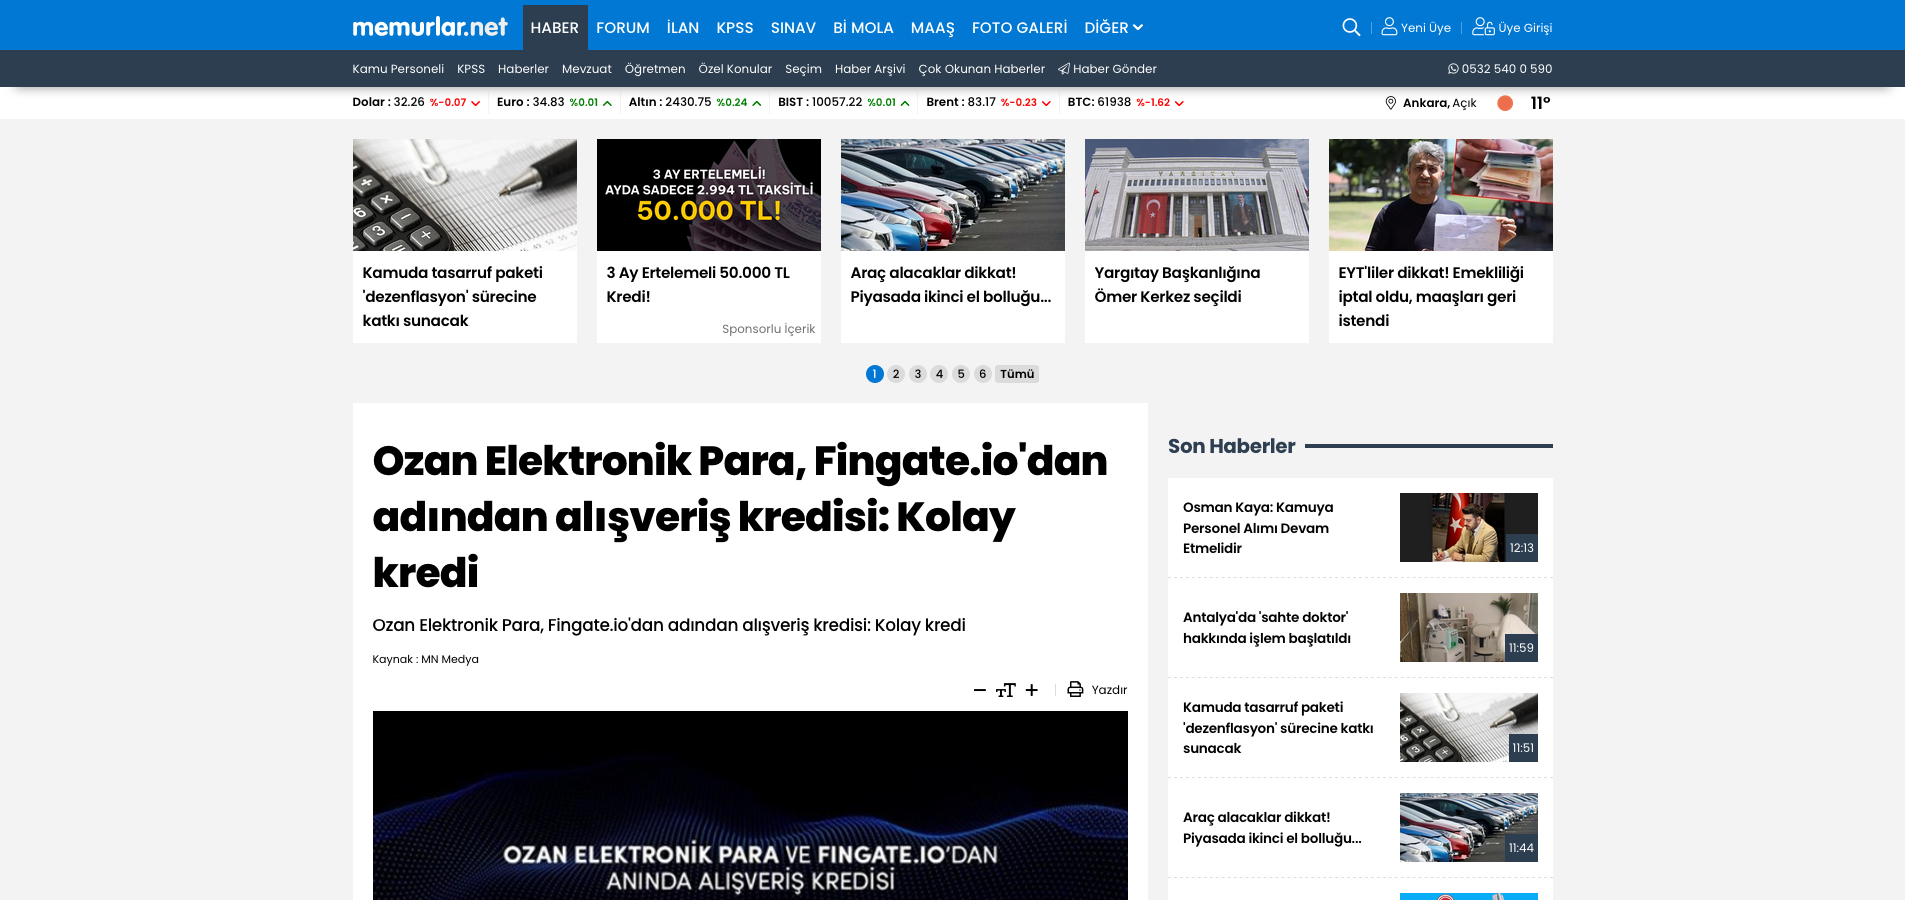Click the 'Kaynak : MN Medya' source text
Screen dimensions: 1905x900
click(426, 659)
